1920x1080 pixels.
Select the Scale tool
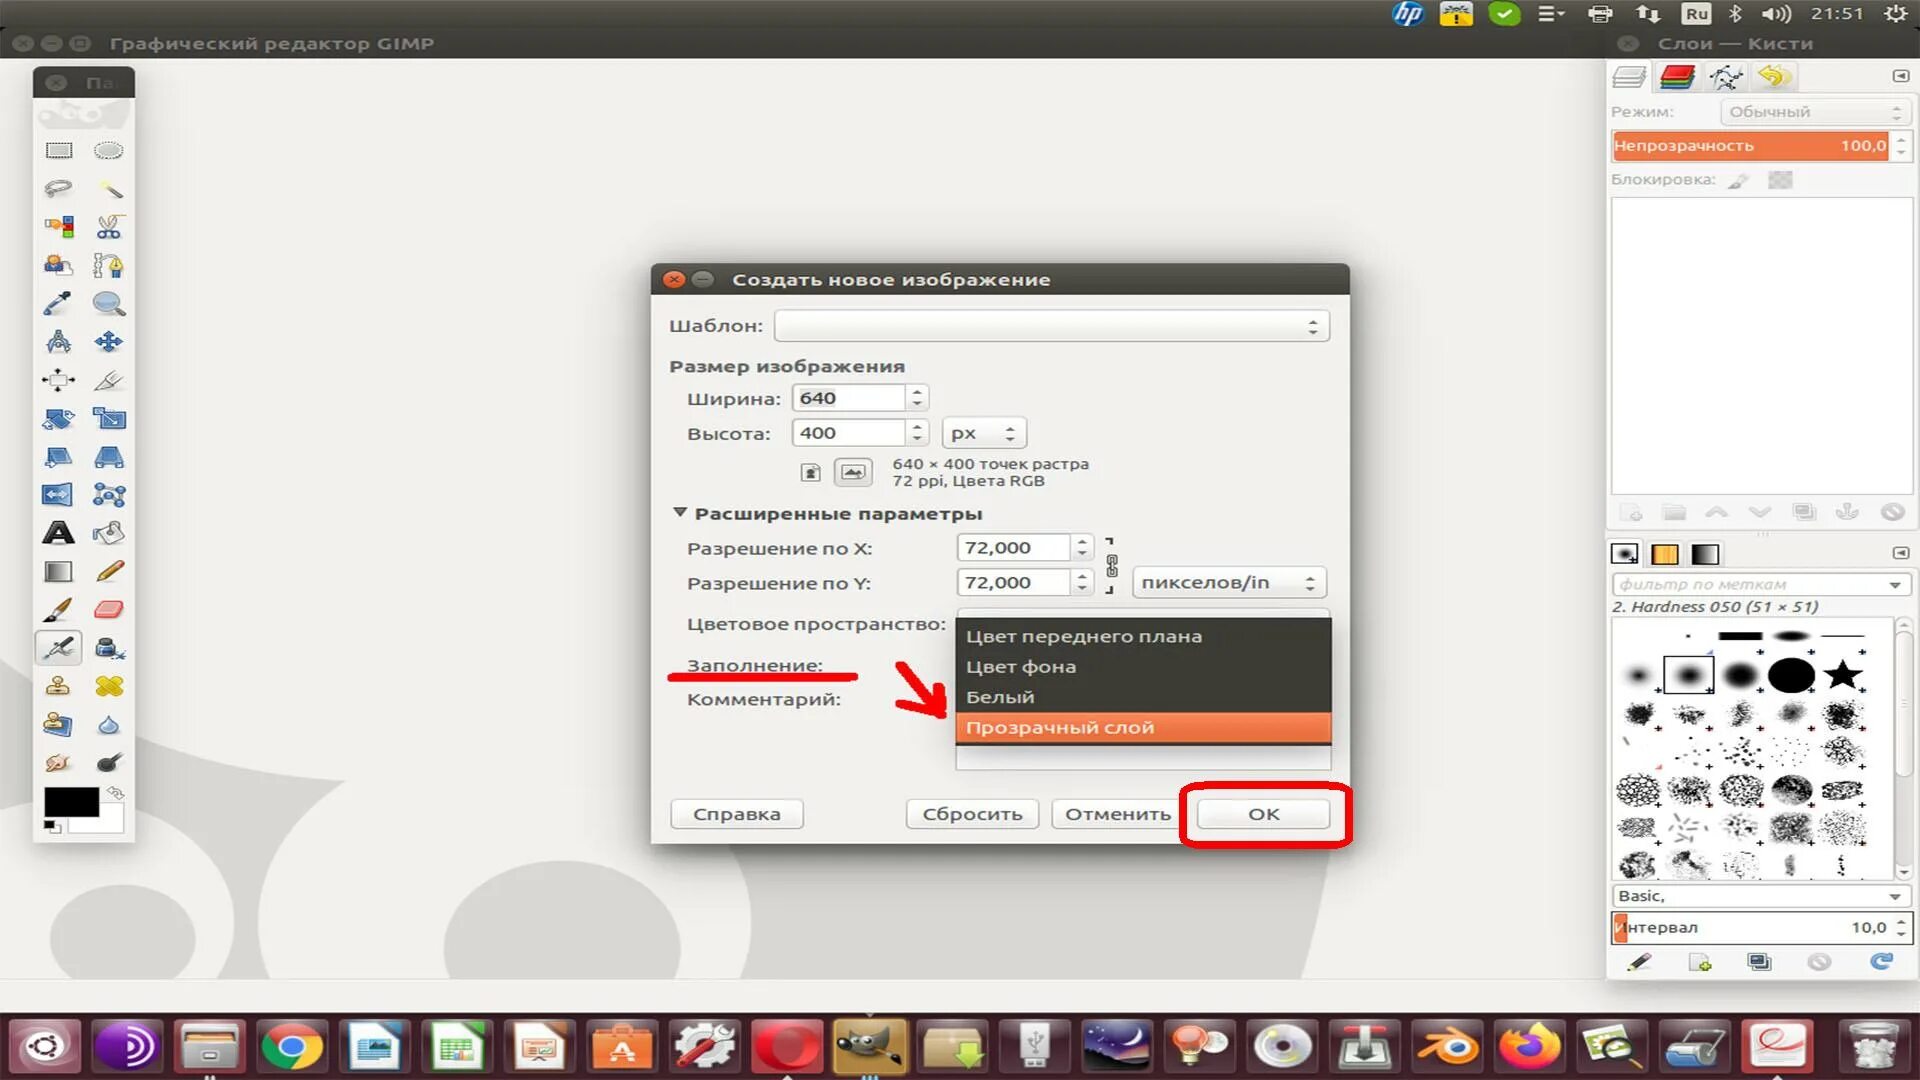coord(108,418)
